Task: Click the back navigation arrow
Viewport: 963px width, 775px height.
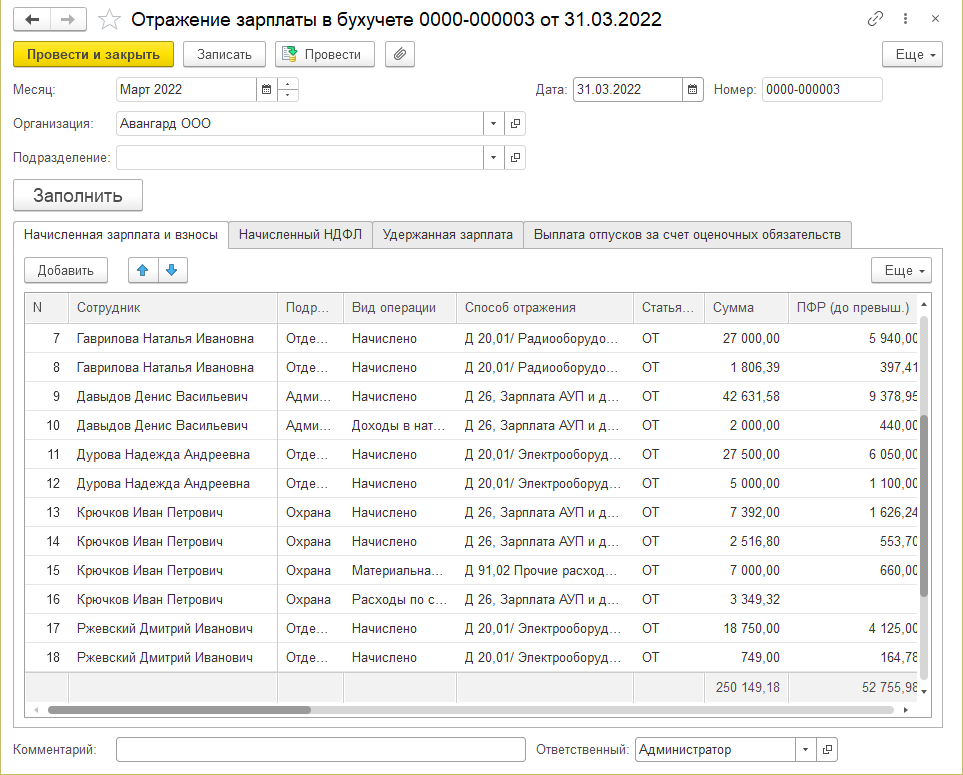Action: [32, 19]
